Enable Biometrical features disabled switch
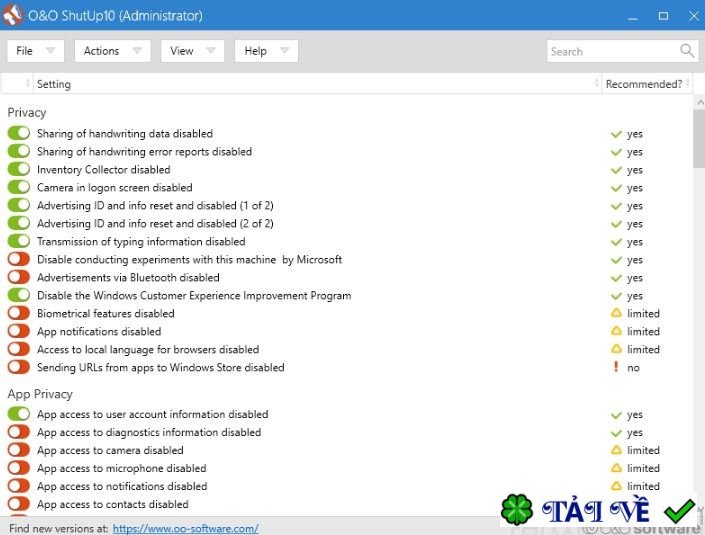This screenshot has width=705, height=535. (18, 313)
